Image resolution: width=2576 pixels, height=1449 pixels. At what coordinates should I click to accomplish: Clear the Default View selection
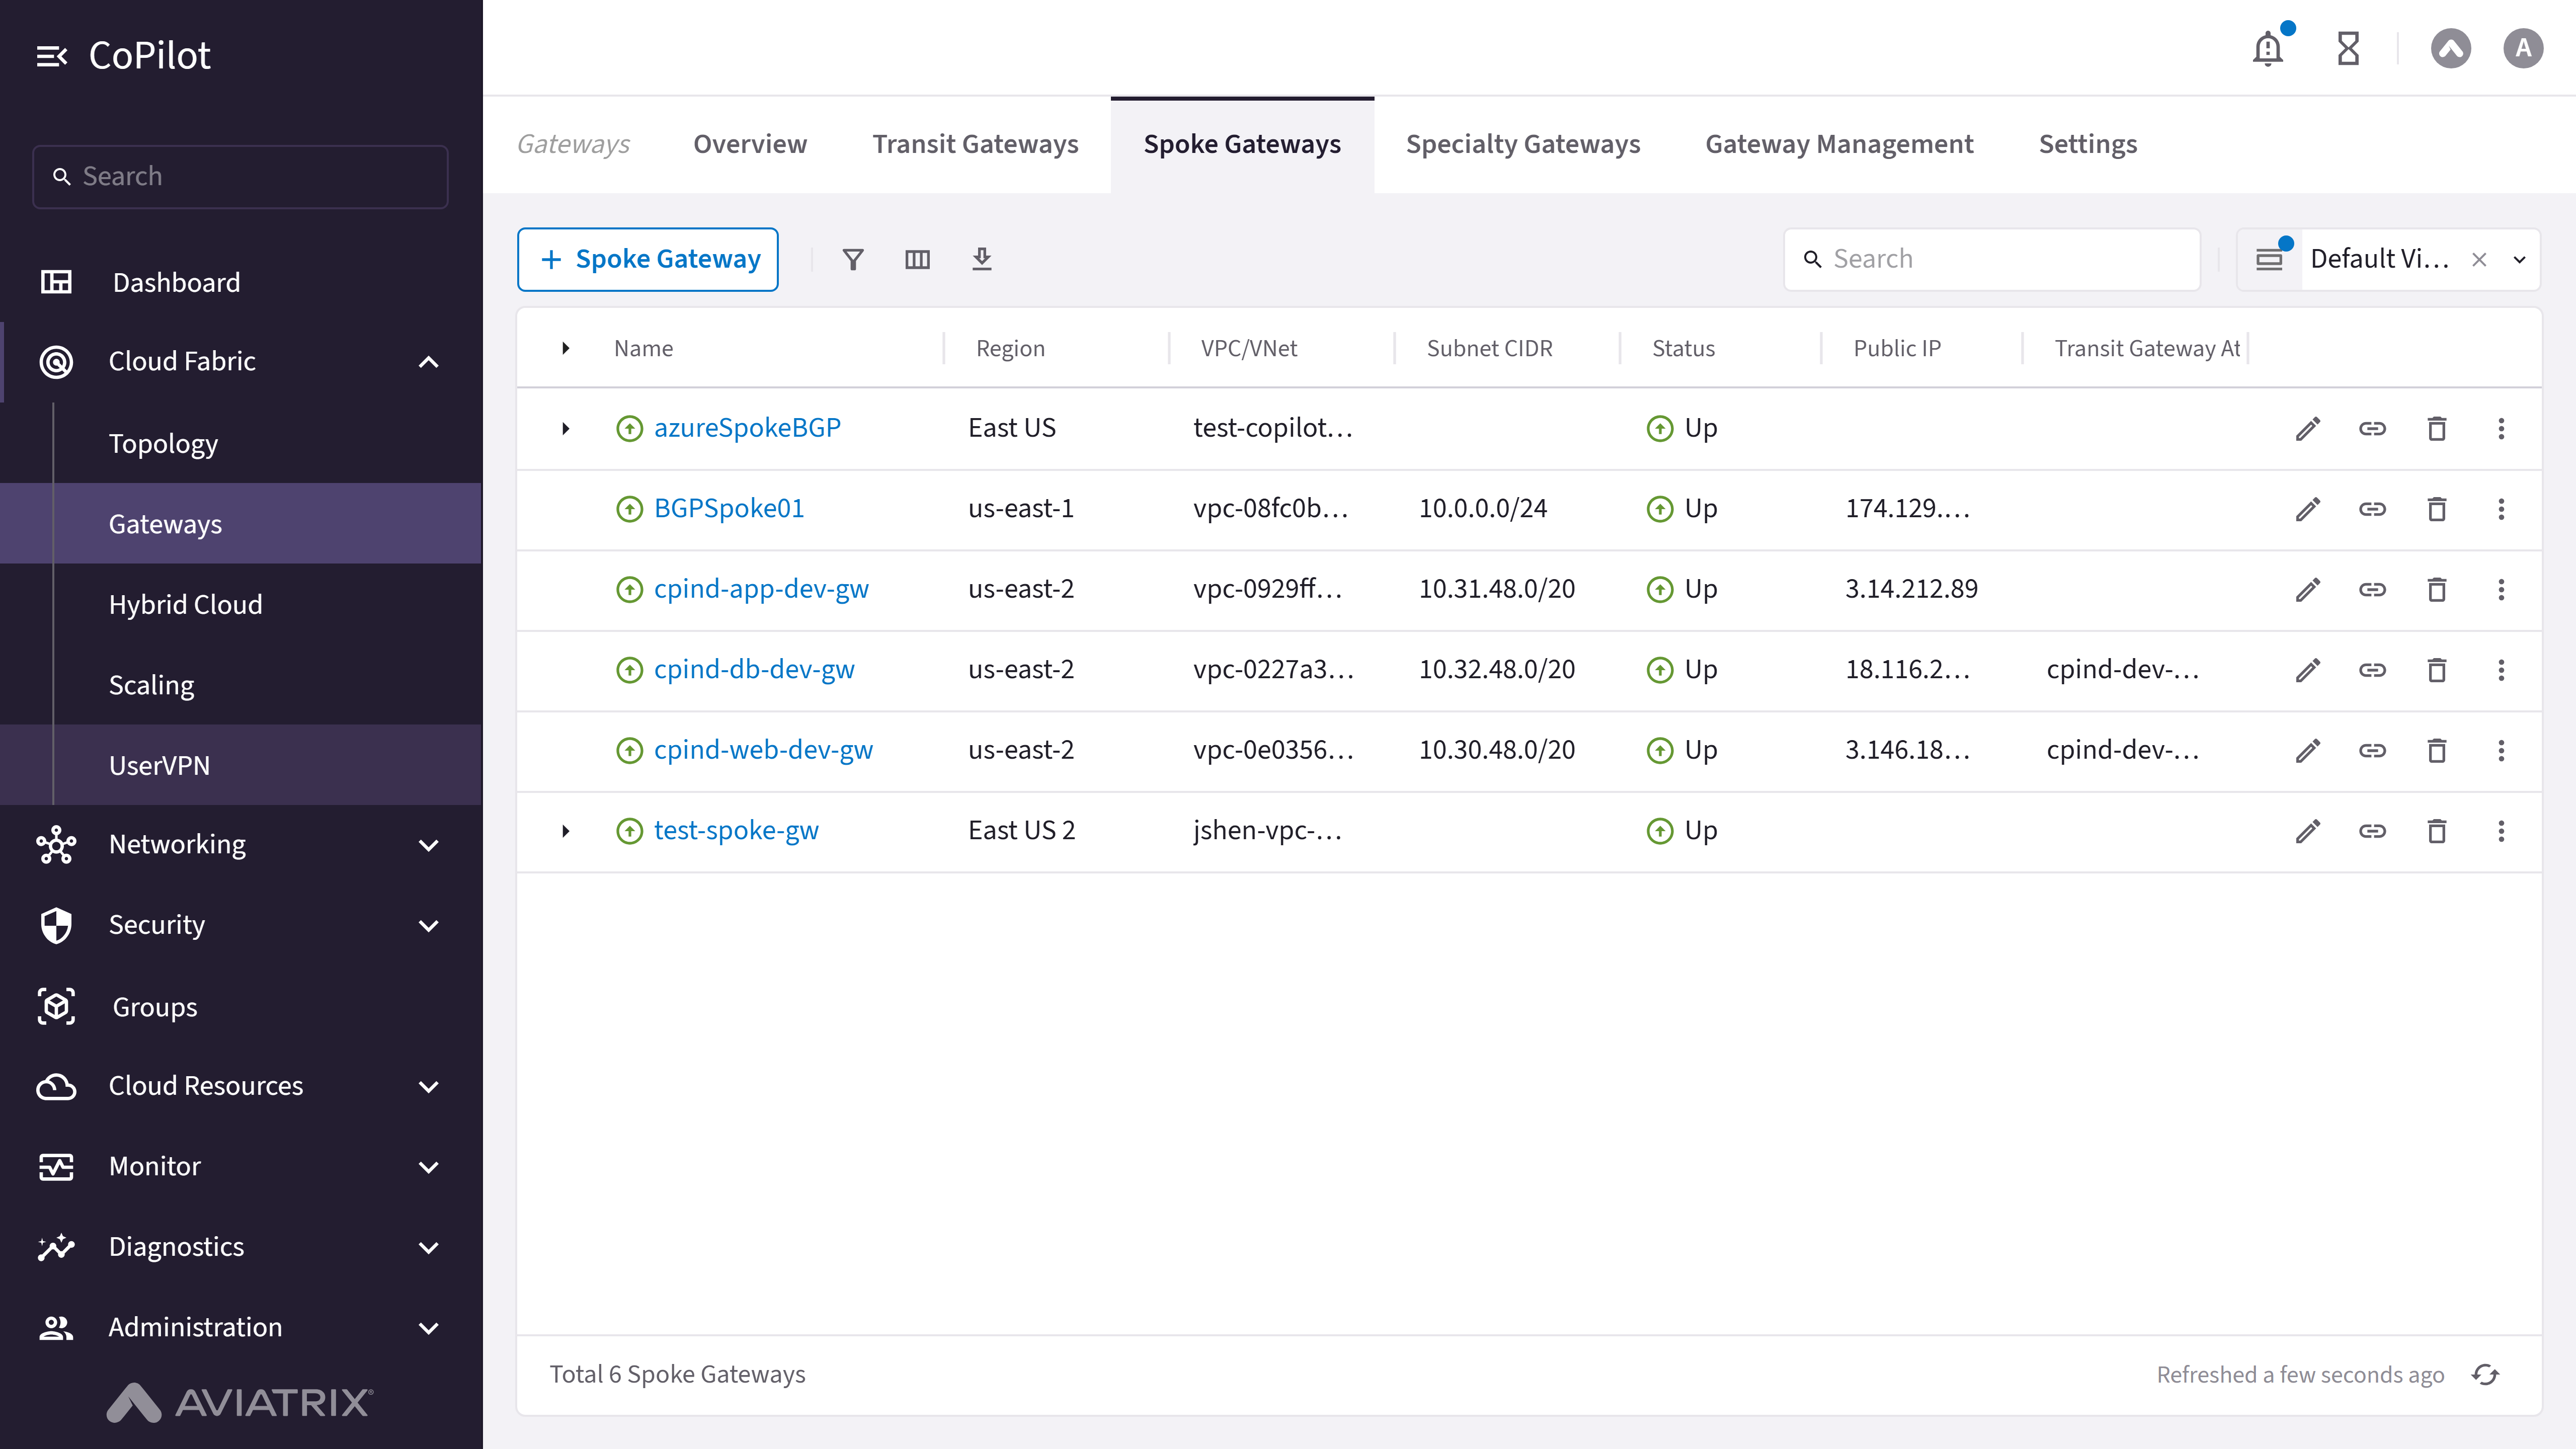click(x=2479, y=260)
